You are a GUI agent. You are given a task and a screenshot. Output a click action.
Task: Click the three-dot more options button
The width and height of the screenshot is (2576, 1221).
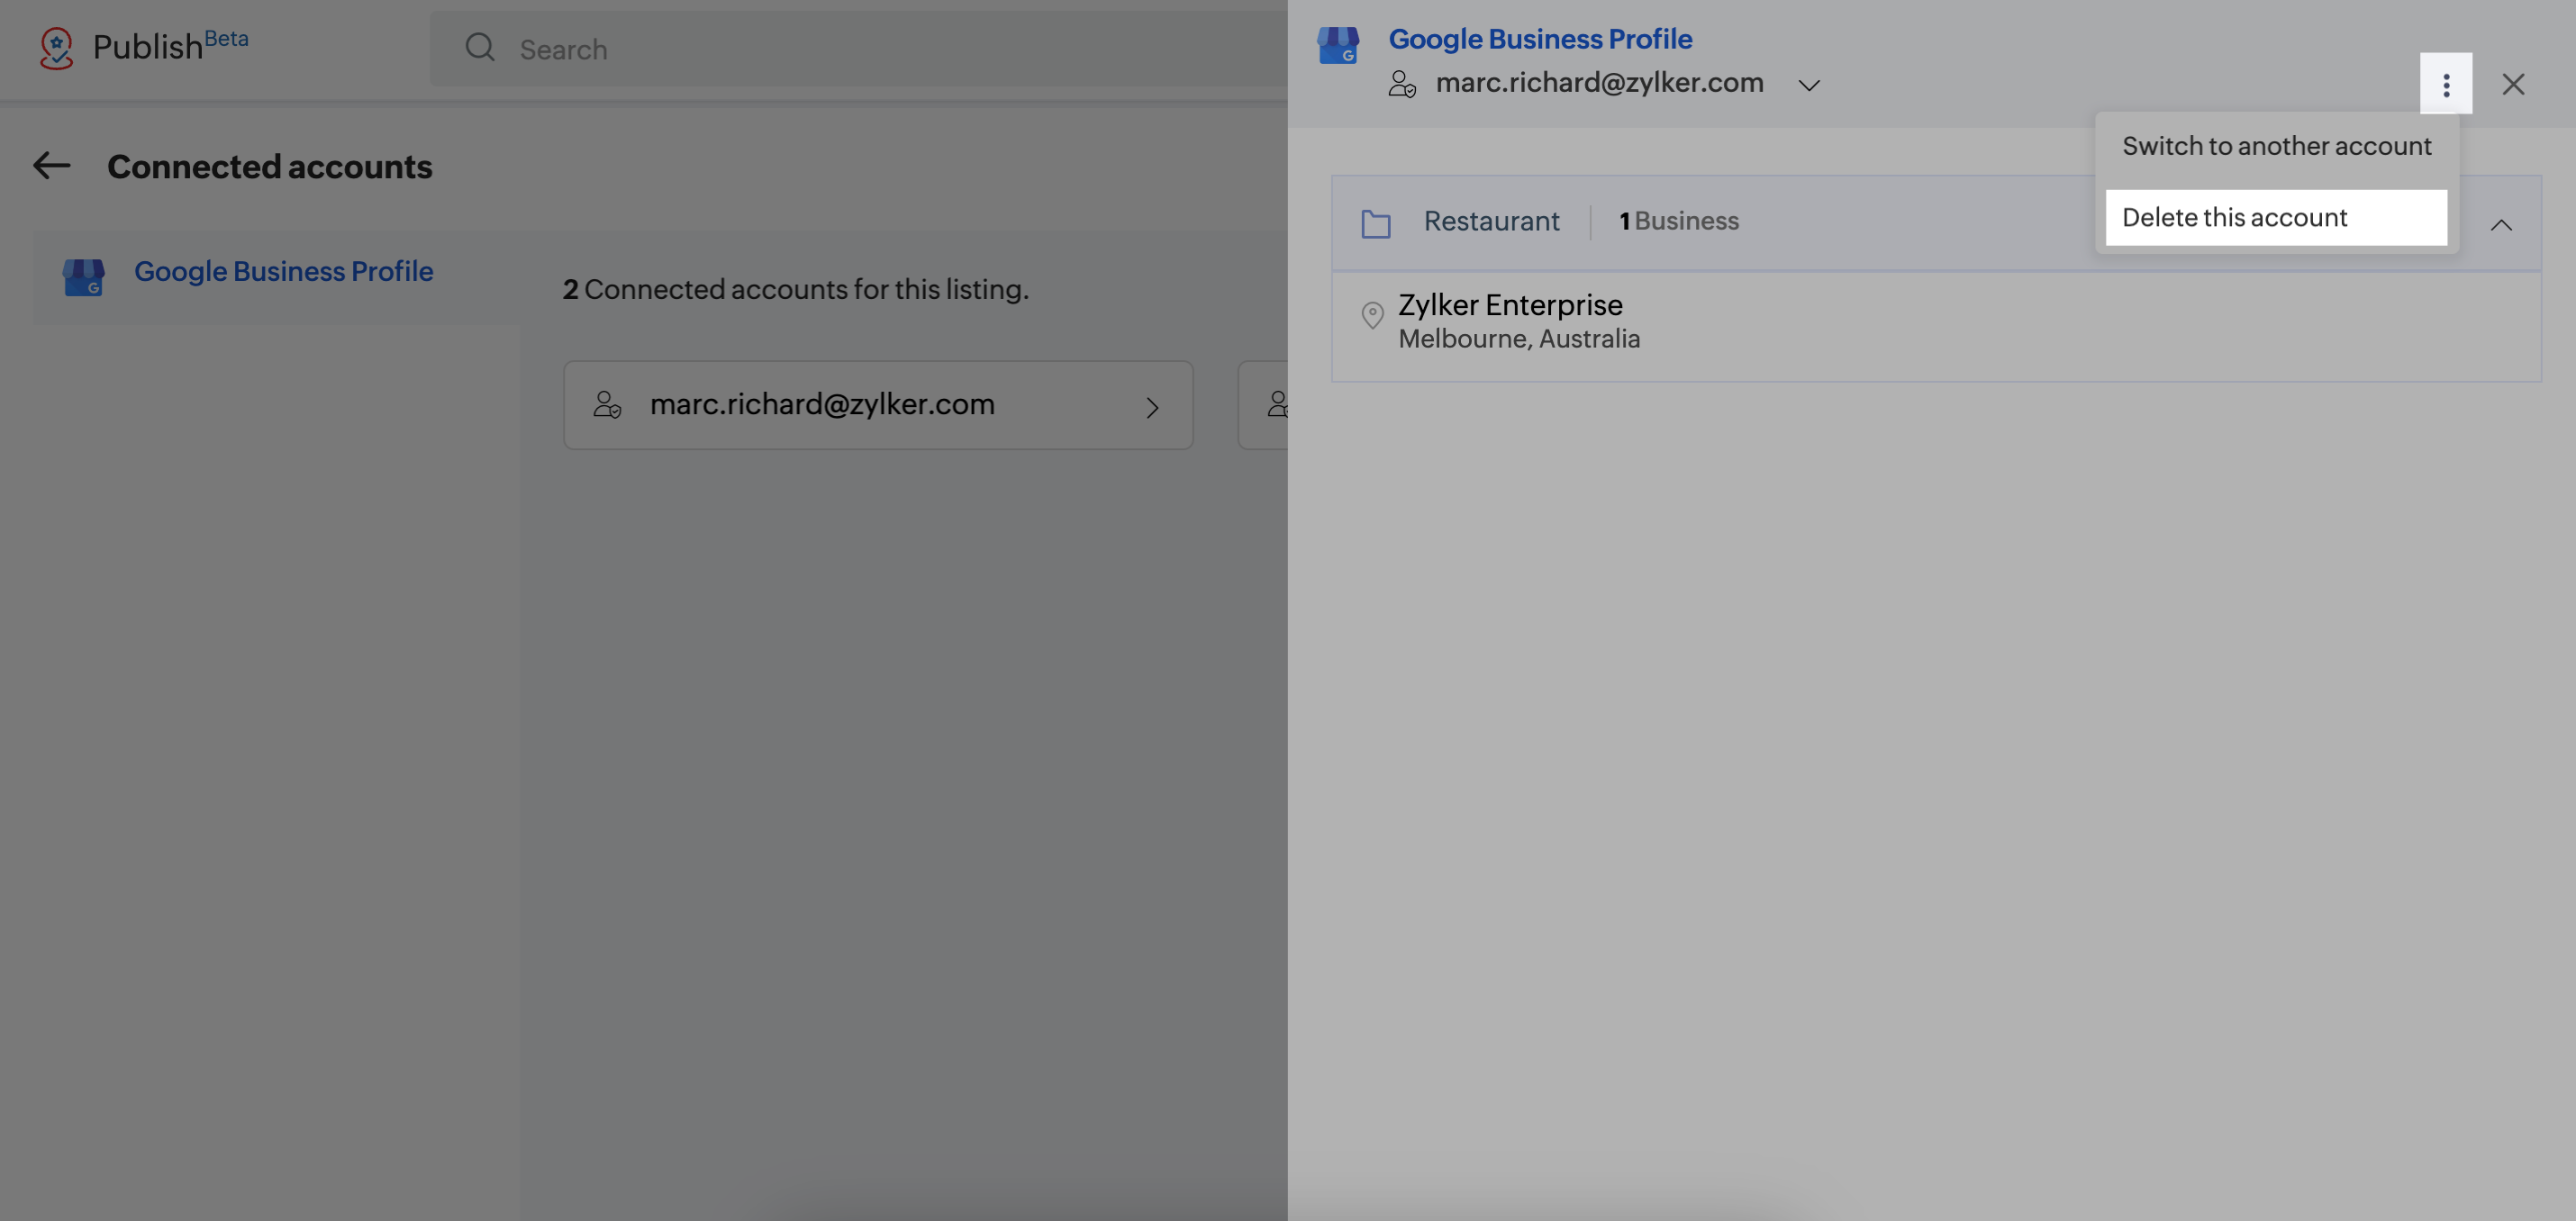point(2446,84)
